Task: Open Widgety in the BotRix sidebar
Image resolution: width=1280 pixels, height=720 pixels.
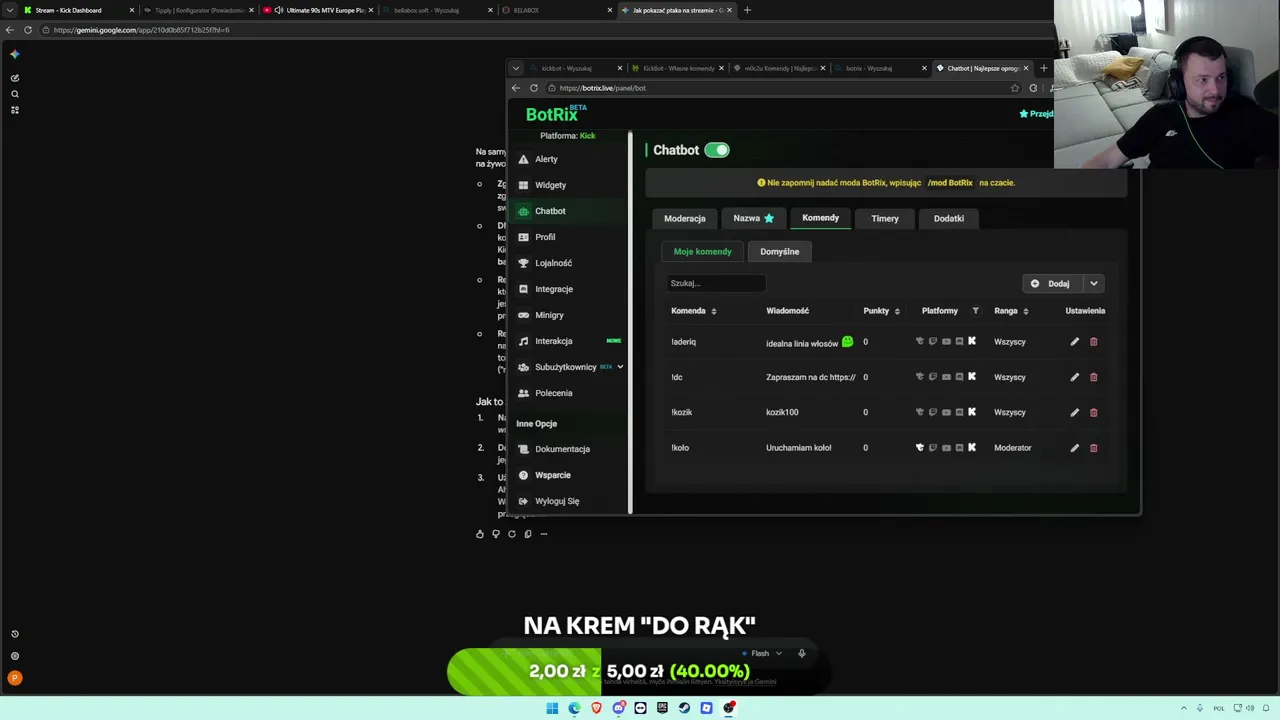Action: [550, 185]
